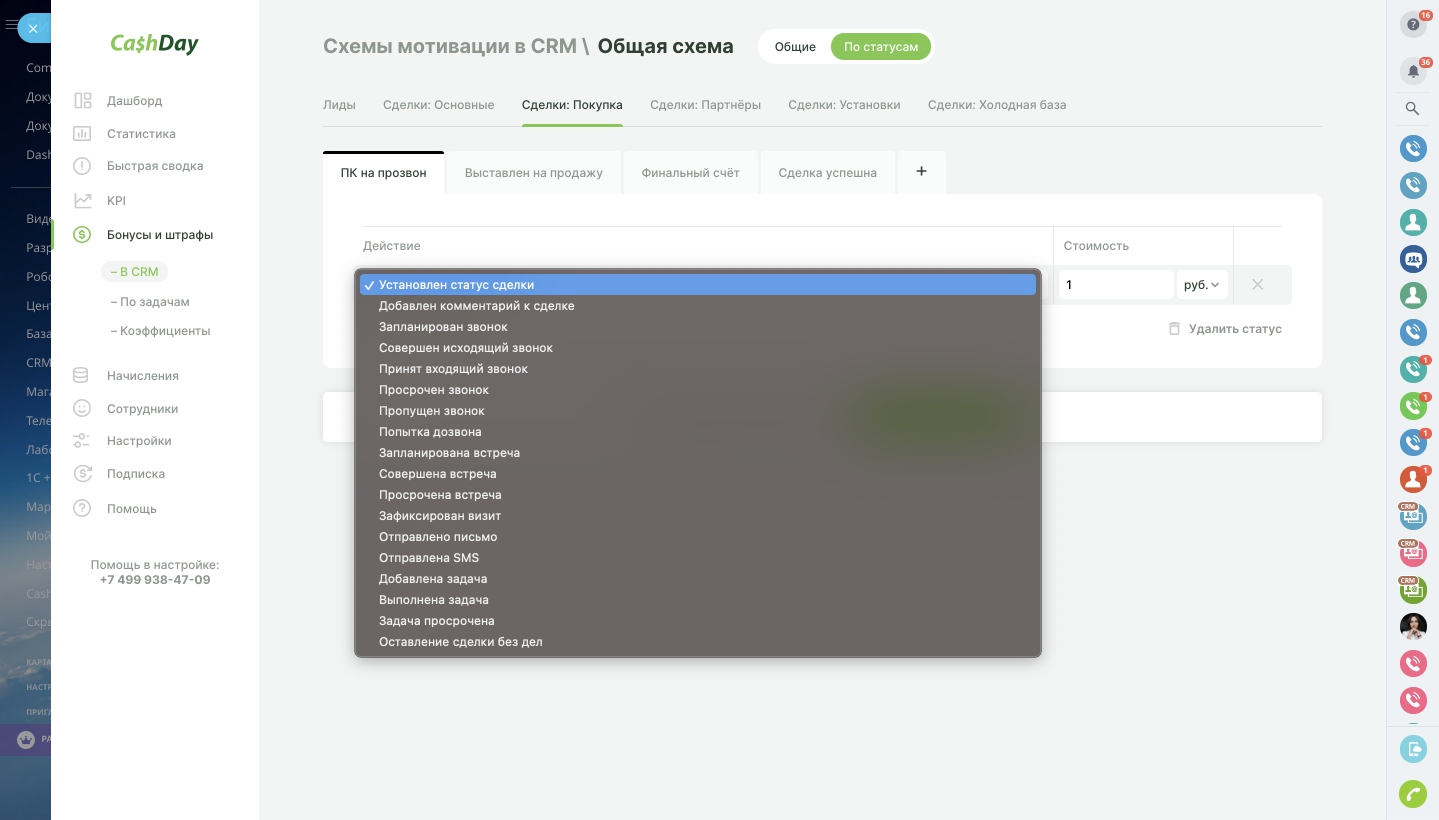Choose Пропущен звонок option
The height and width of the screenshot is (820, 1439).
(x=698, y=411)
